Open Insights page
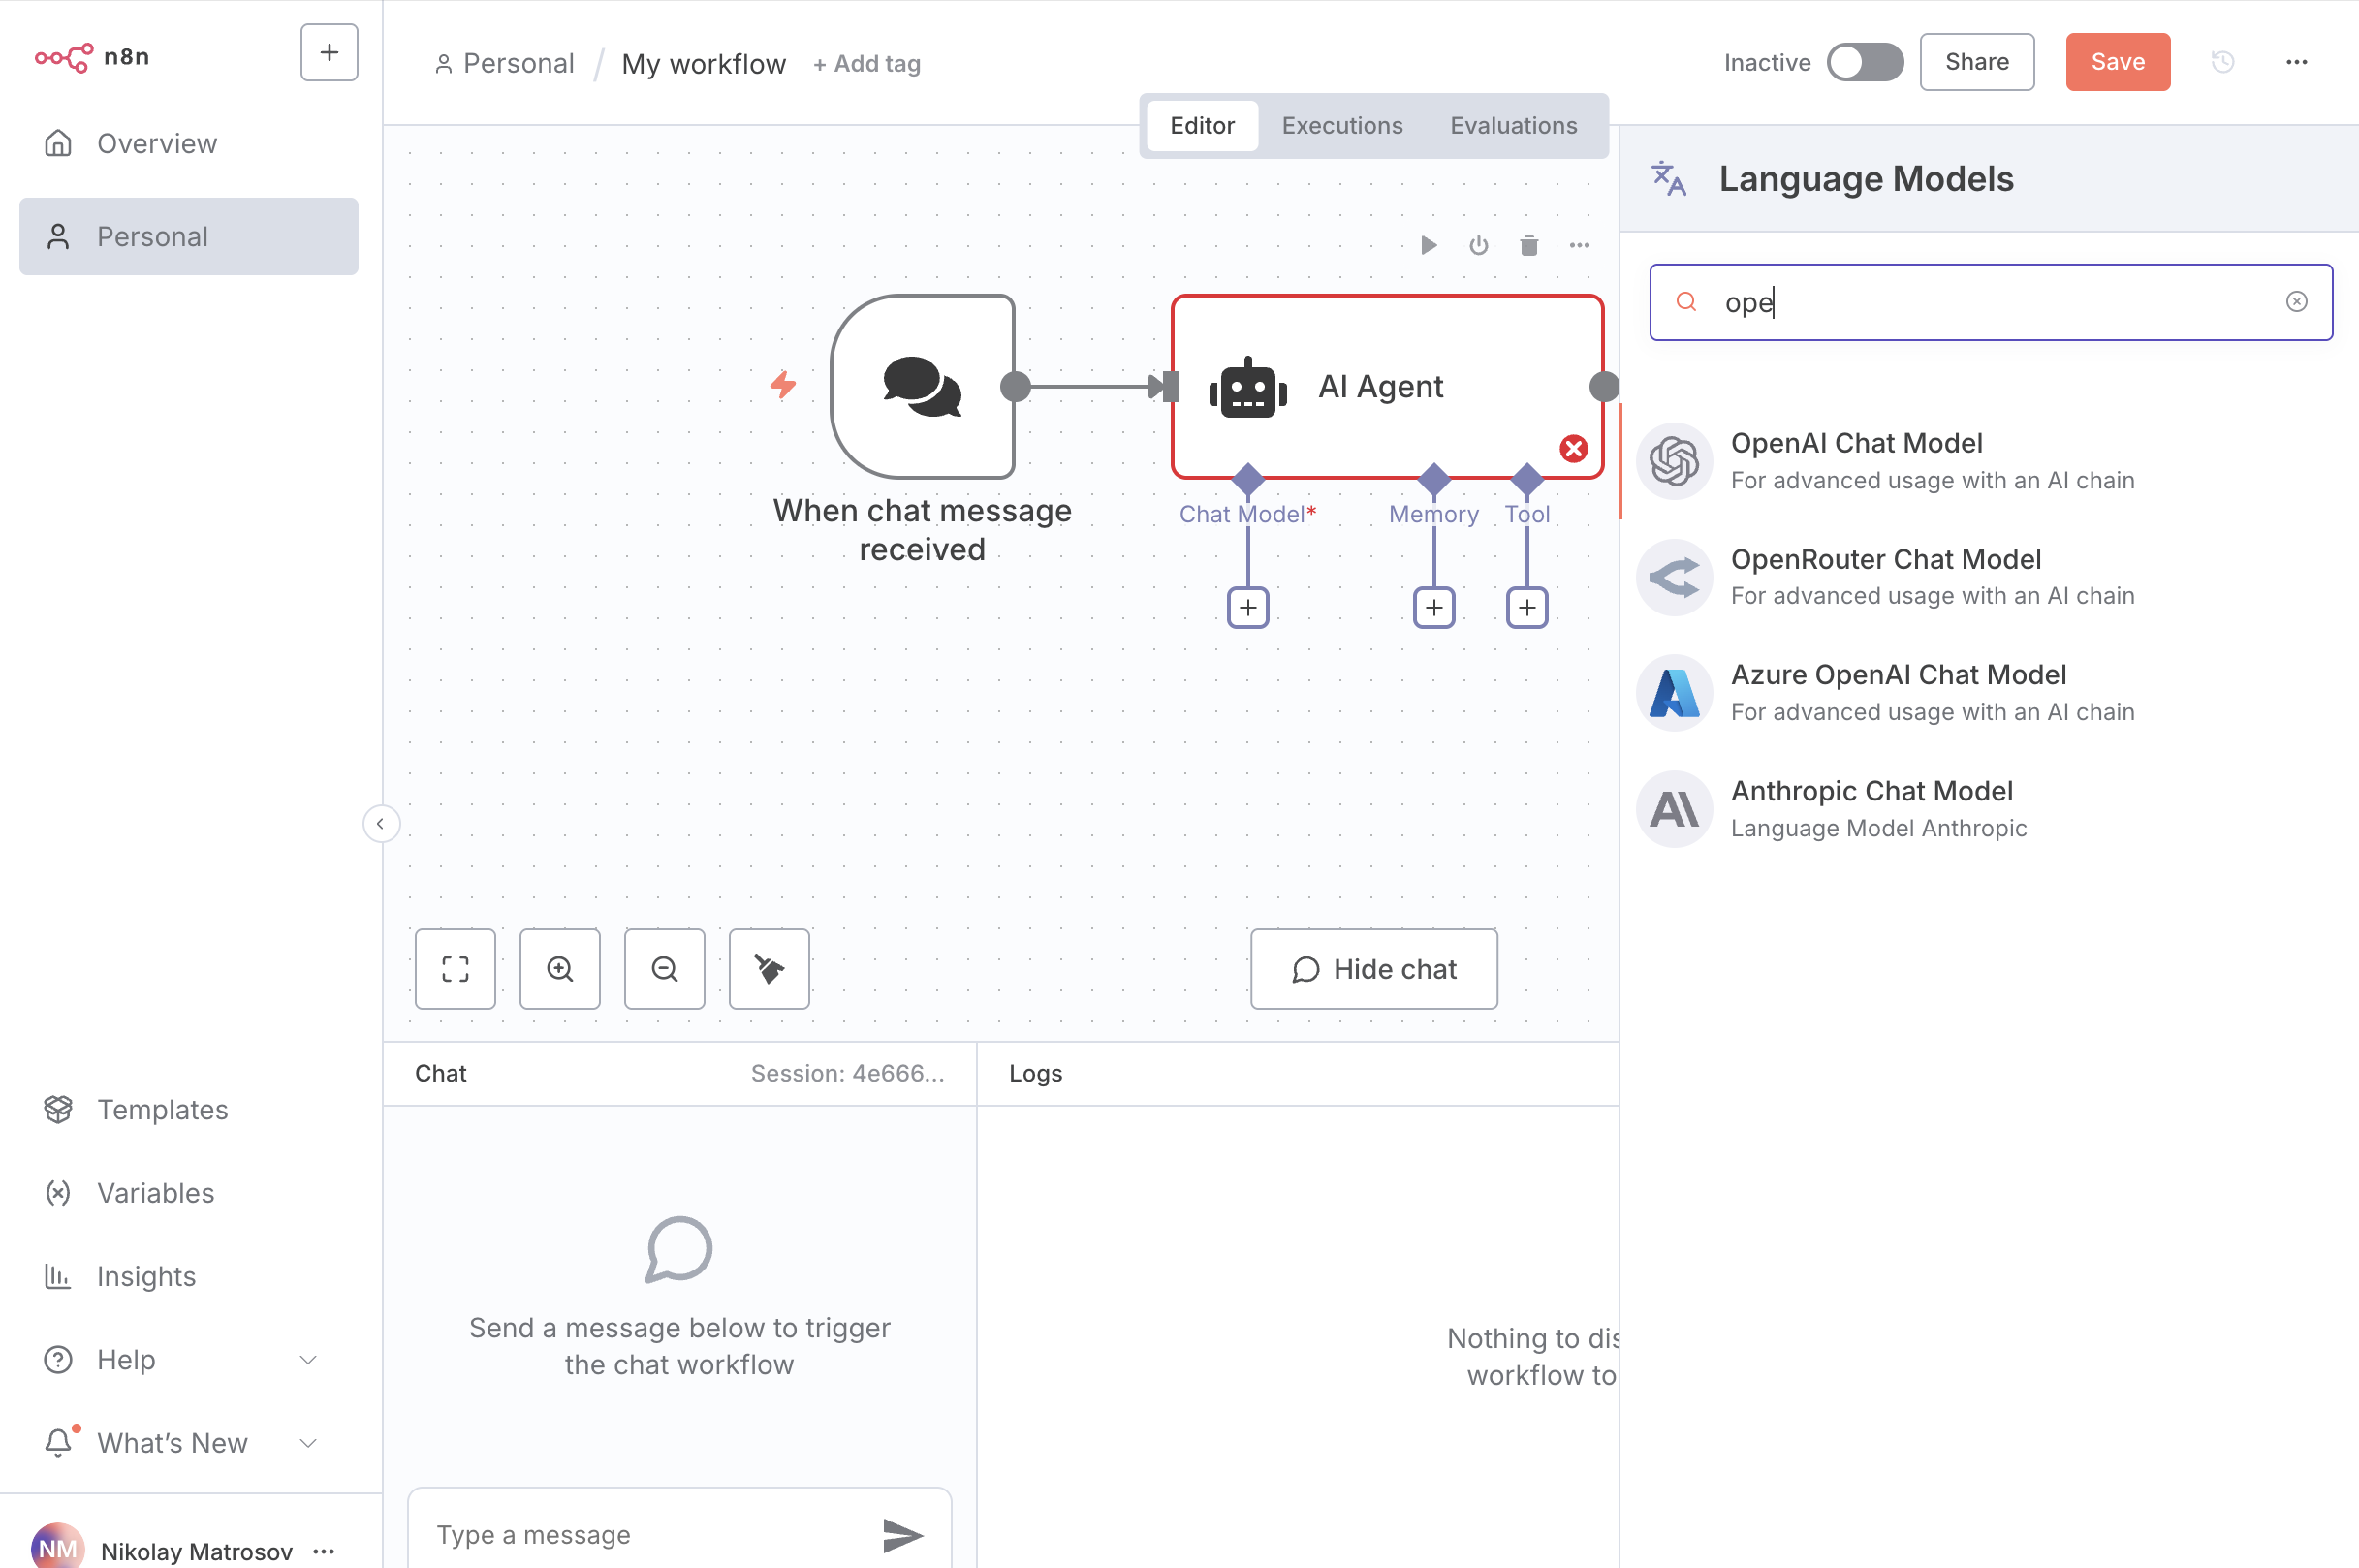Screen dimensions: 2359x1568 pyautogui.click(x=189, y=1276)
